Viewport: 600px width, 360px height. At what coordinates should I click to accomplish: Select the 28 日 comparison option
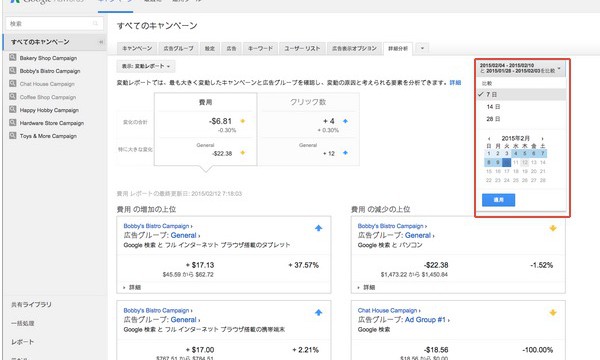pyautogui.click(x=521, y=119)
